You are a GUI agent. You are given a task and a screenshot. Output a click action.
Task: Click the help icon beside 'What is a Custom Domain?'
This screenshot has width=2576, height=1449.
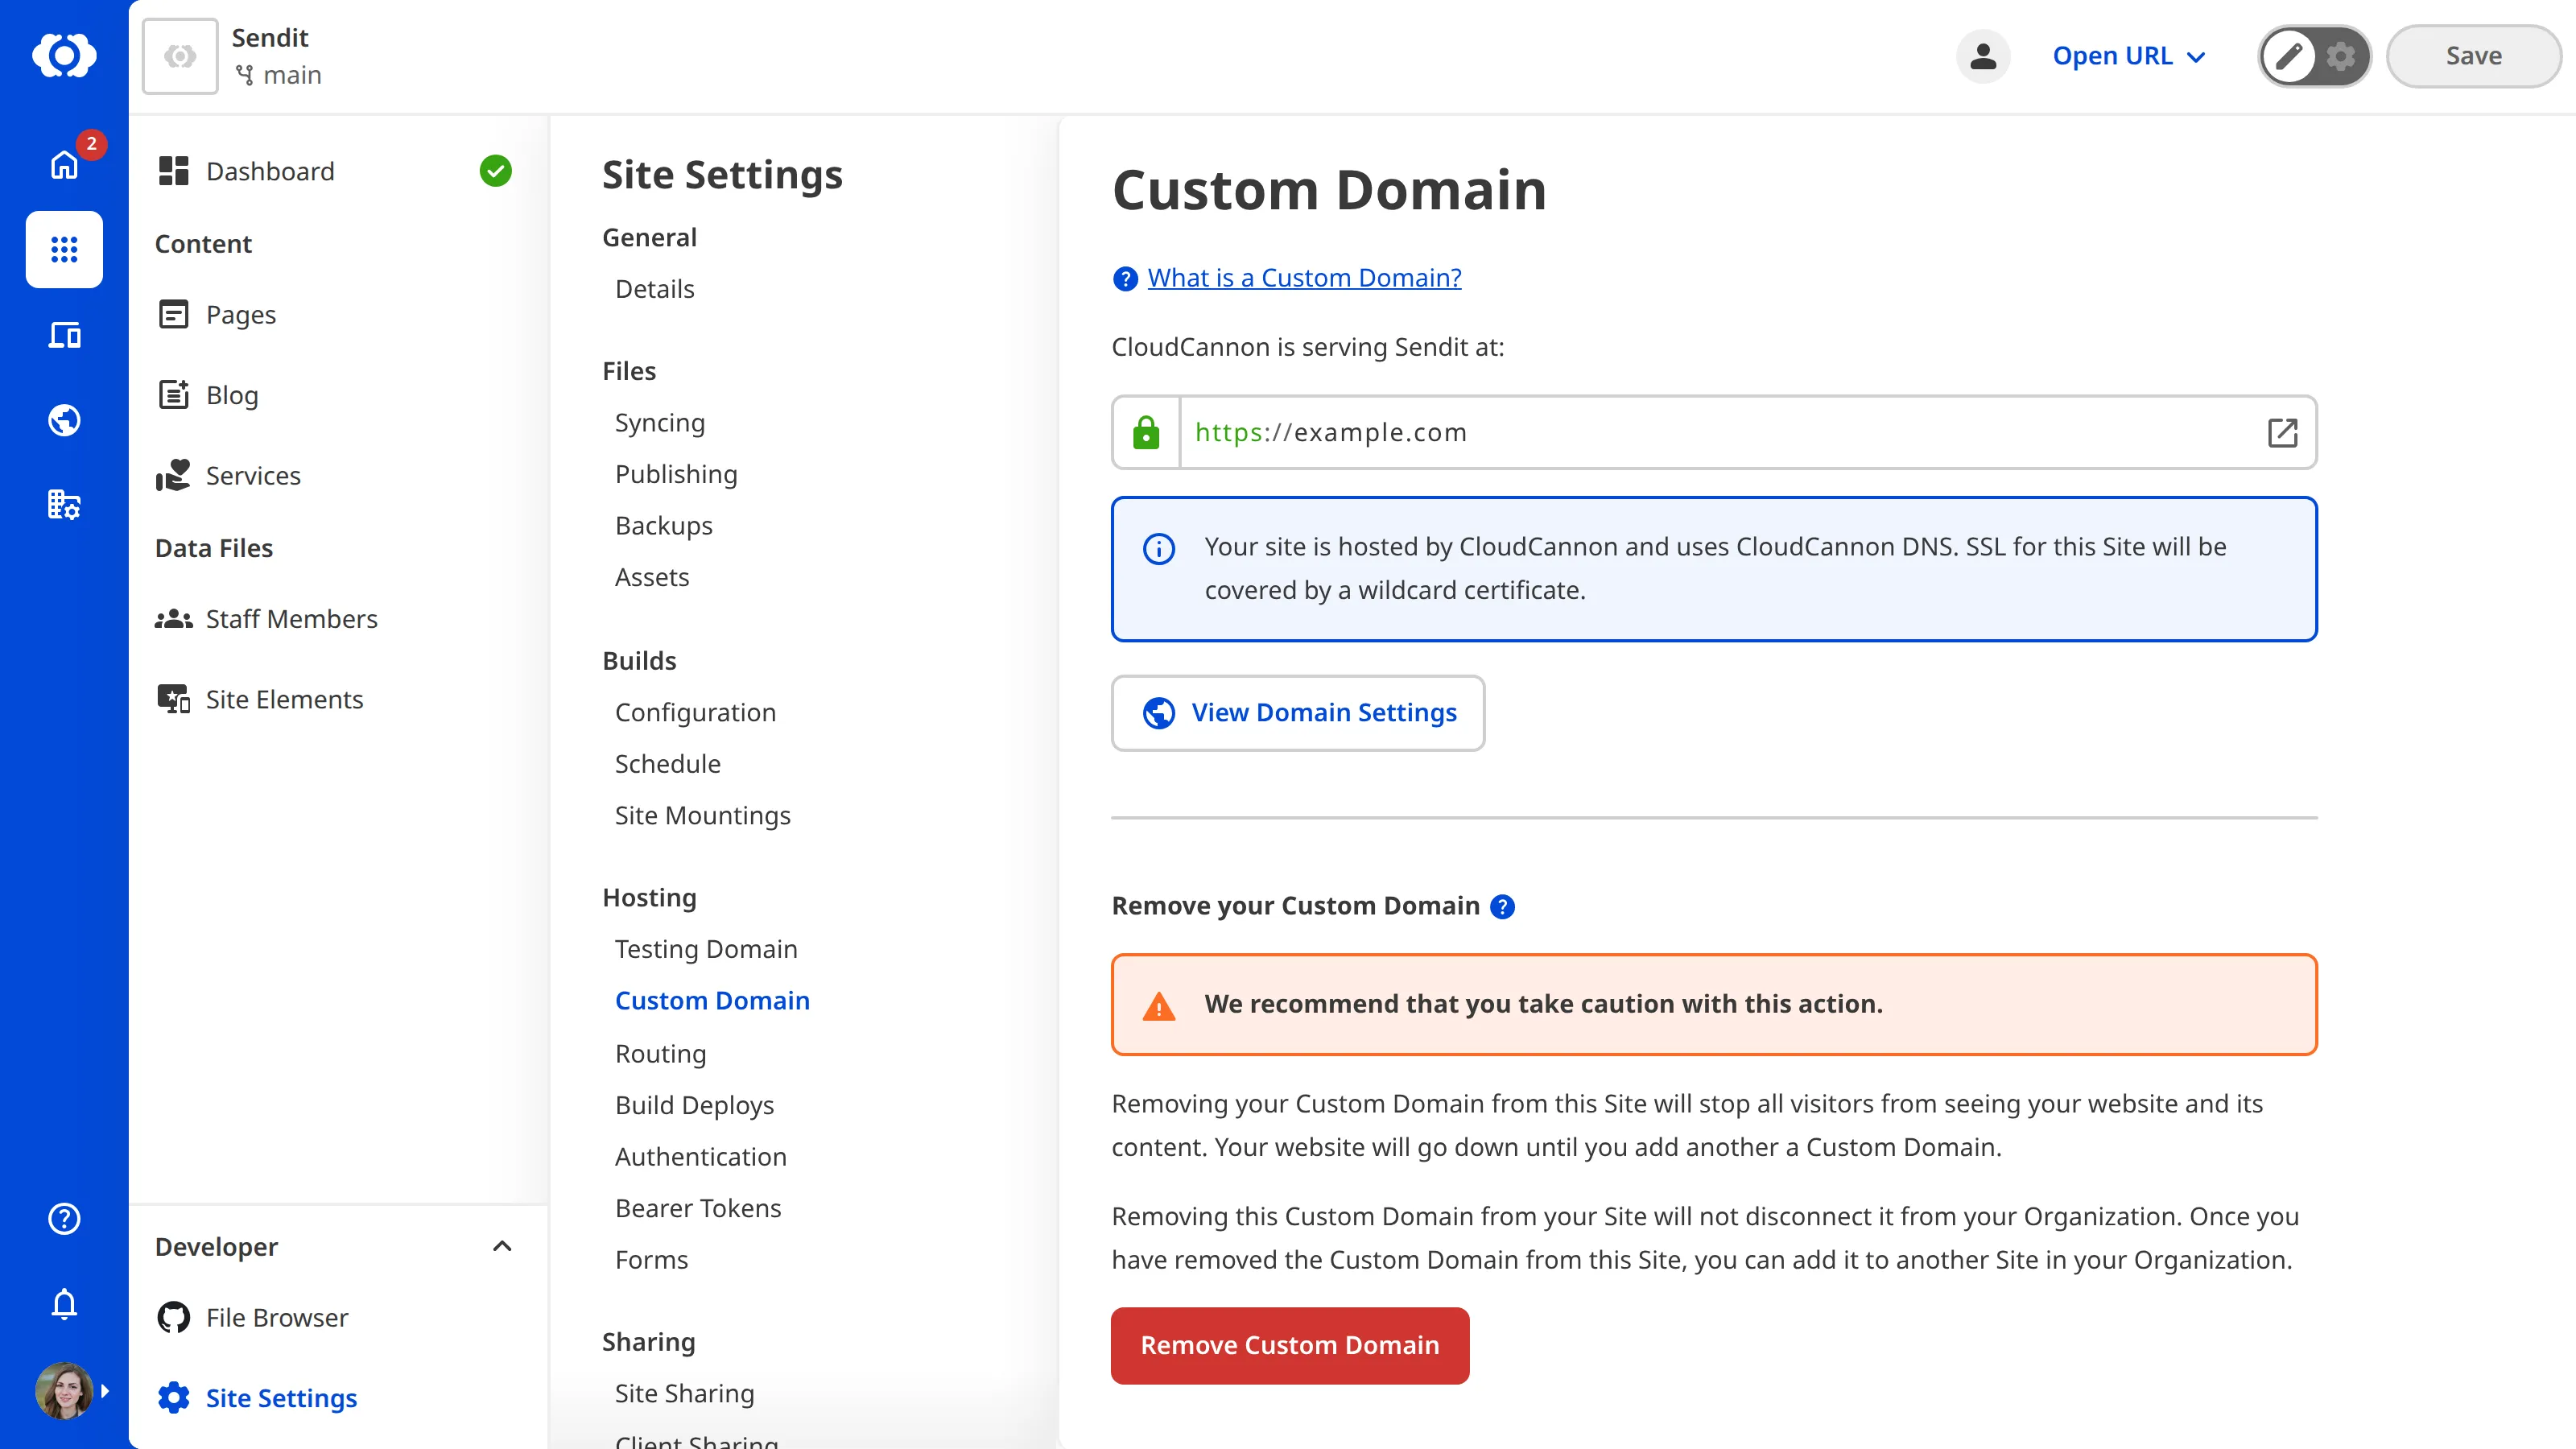point(1125,279)
